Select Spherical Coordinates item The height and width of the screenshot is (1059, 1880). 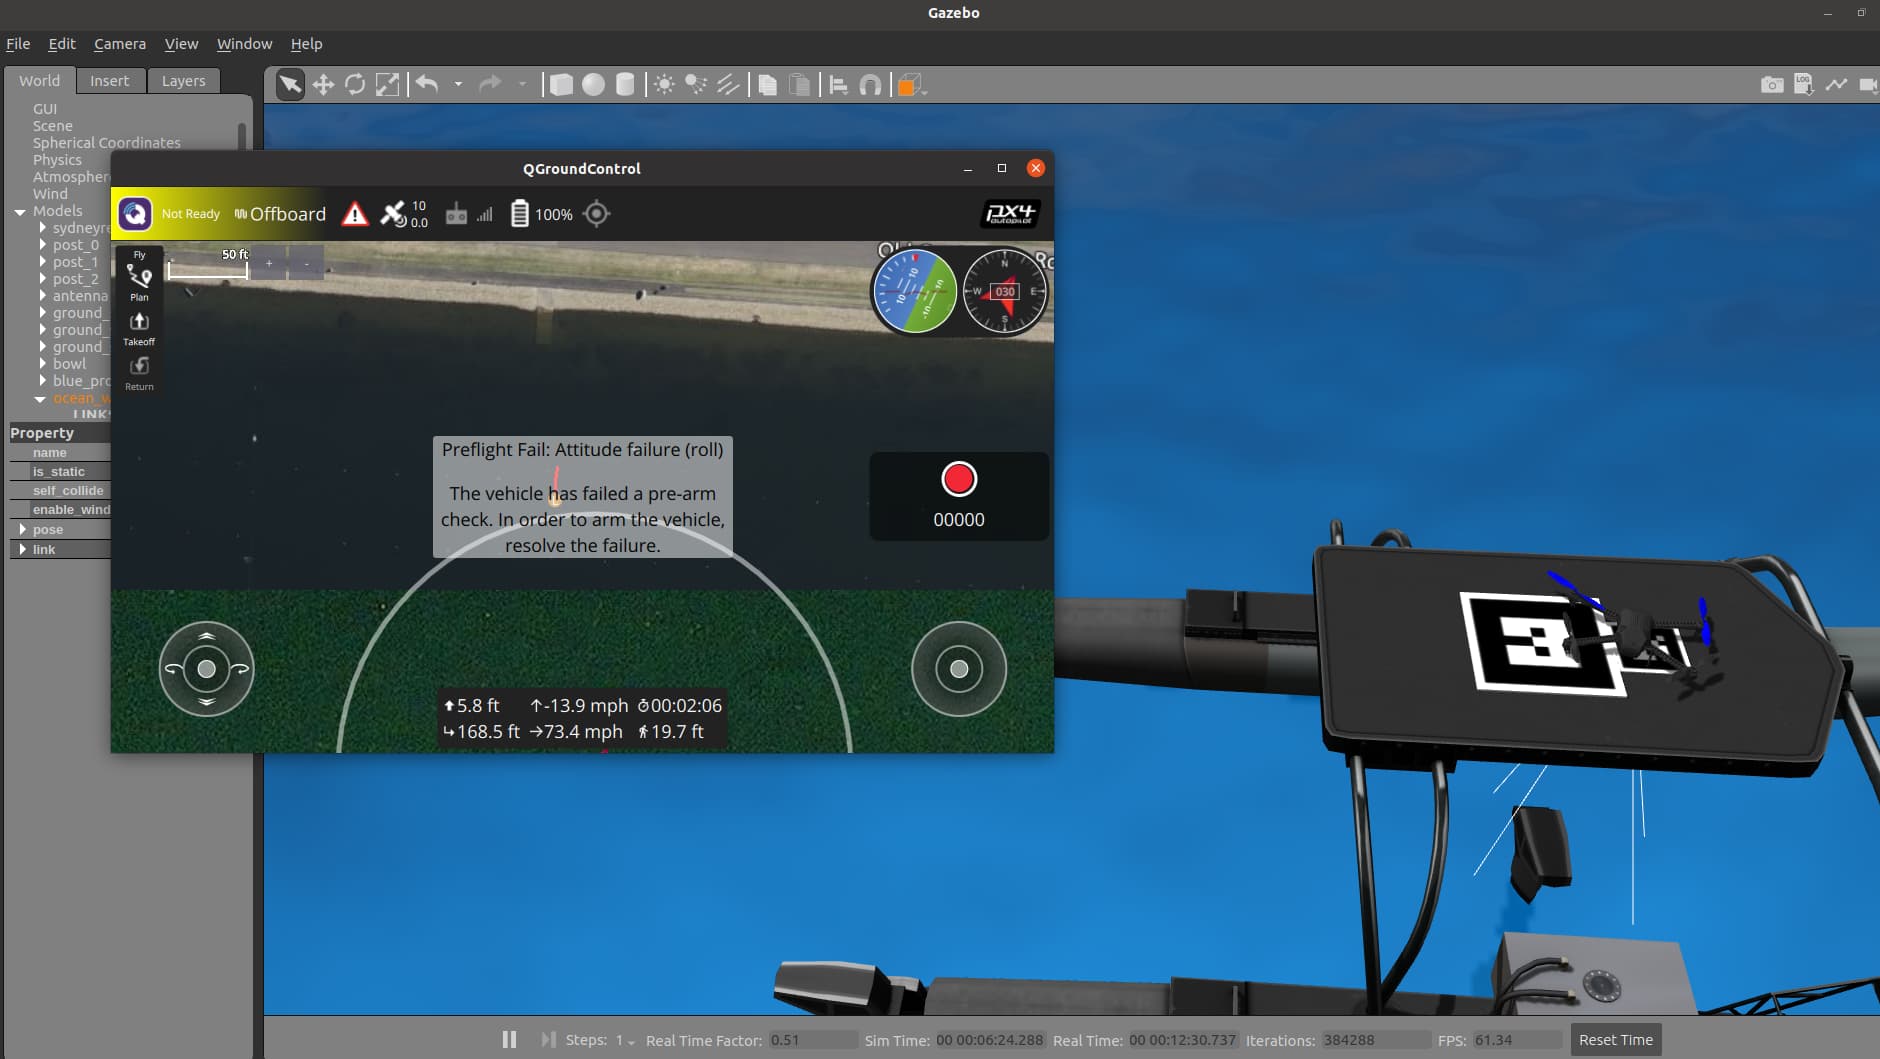pyautogui.click(x=106, y=143)
